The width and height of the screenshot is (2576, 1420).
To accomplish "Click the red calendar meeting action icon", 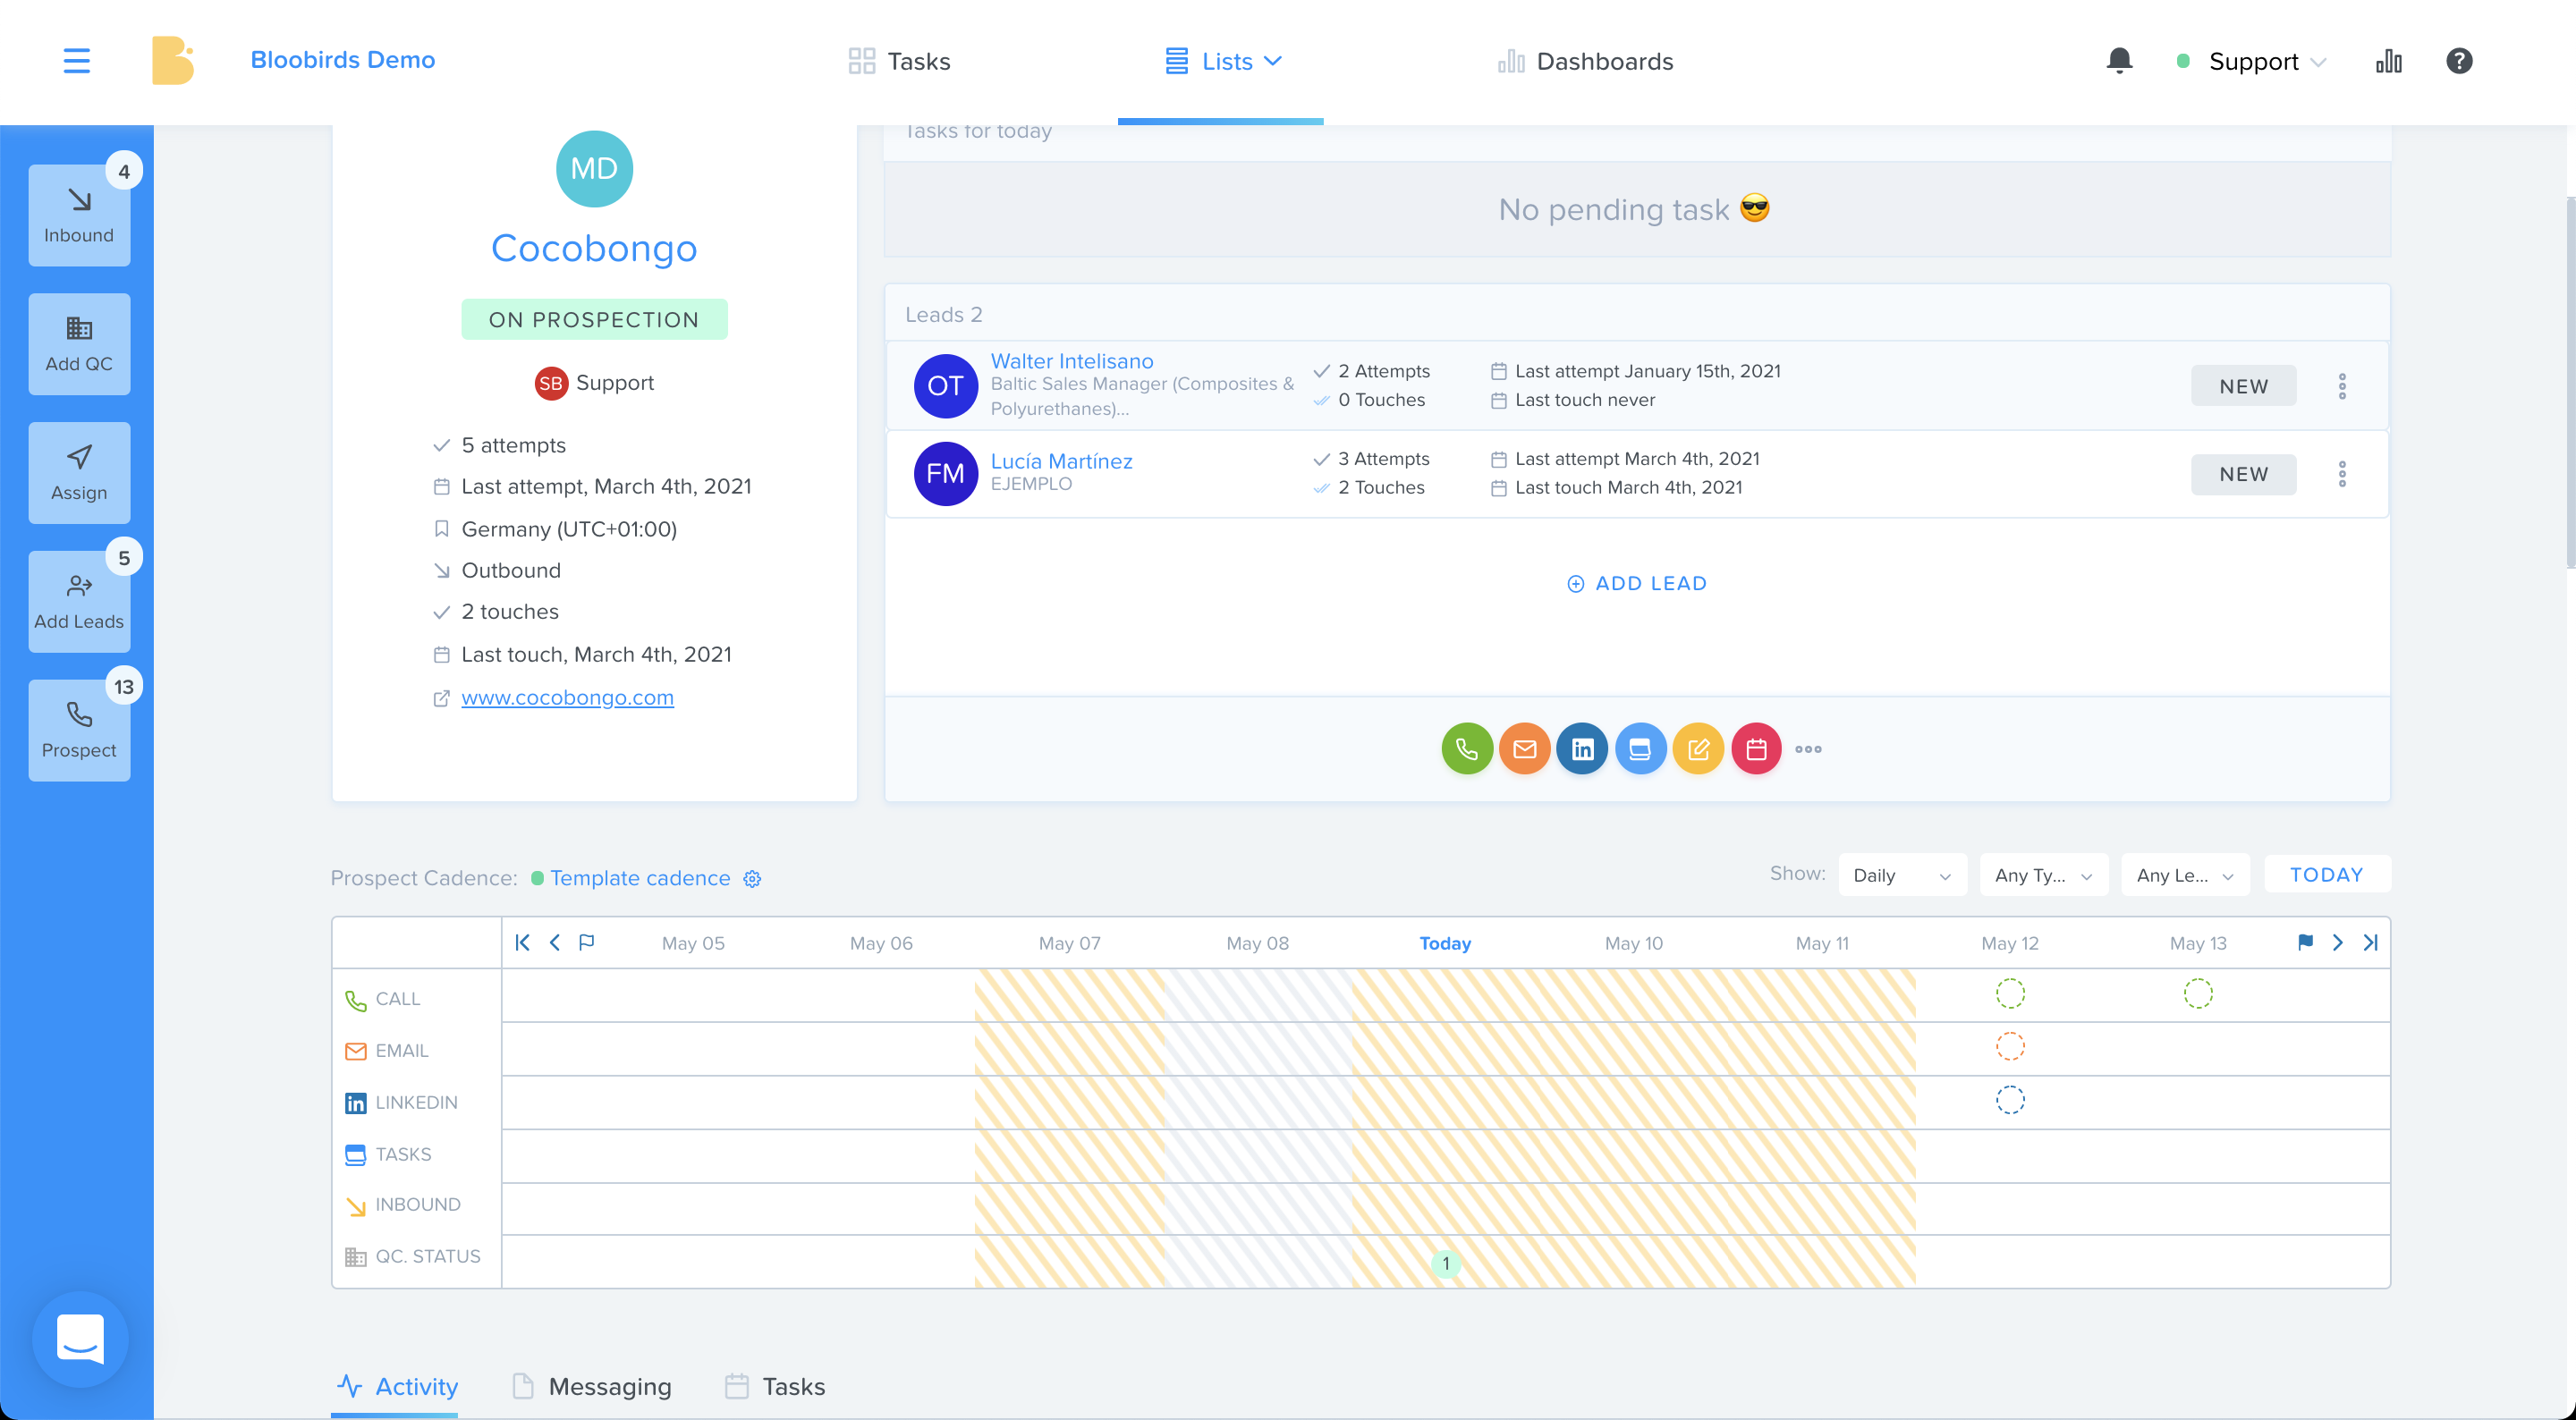I will click(1756, 749).
